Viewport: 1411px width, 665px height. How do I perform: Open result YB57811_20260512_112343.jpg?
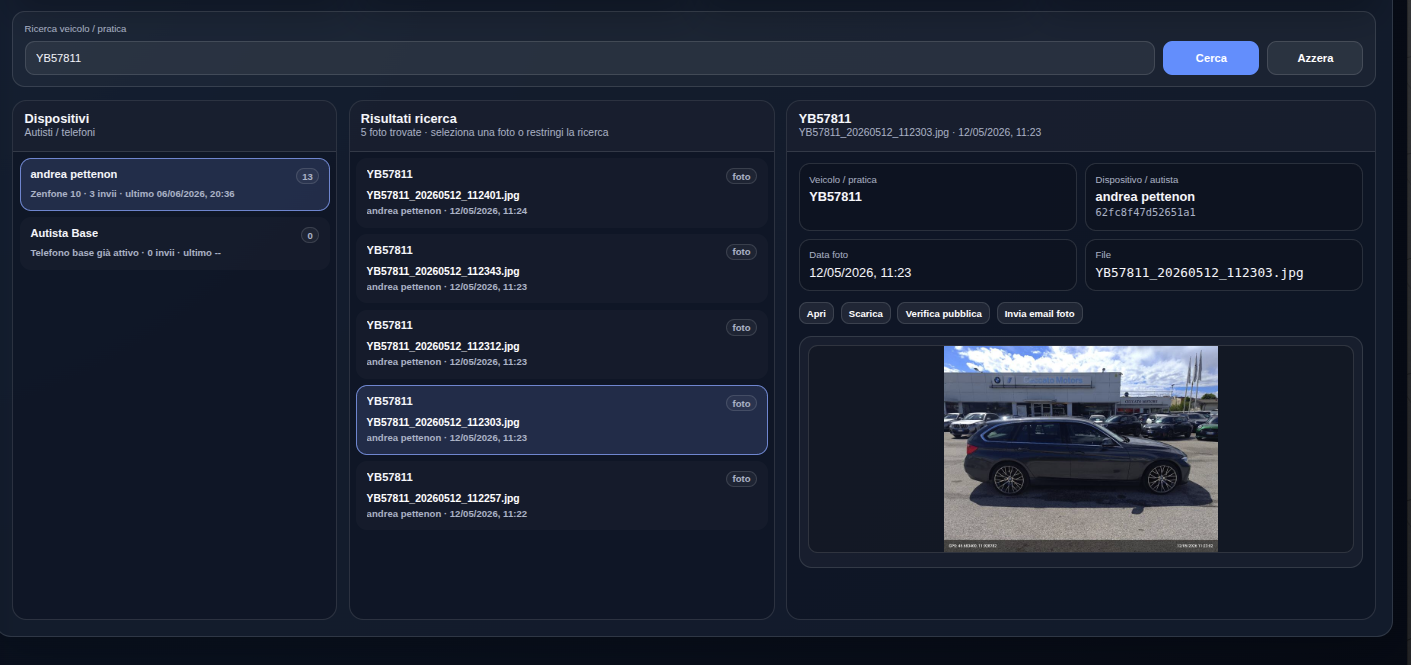tap(562, 269)
